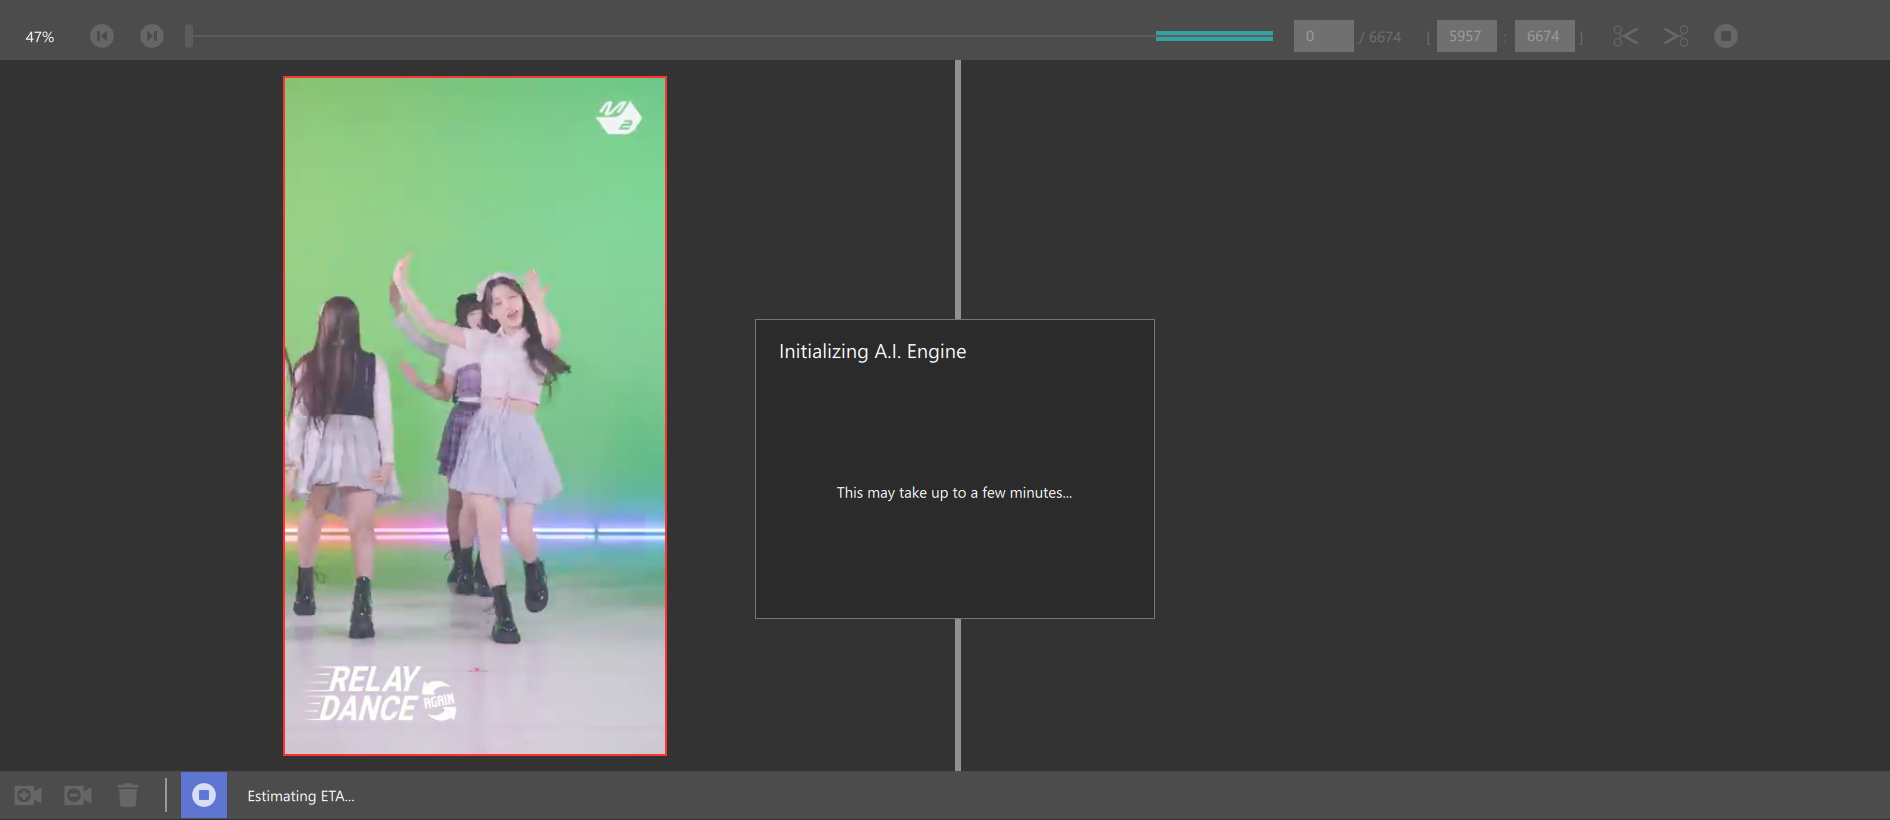Click "This may take up to a few minutes..."
Screen dimensions: 1890x820
click(954, 493)
